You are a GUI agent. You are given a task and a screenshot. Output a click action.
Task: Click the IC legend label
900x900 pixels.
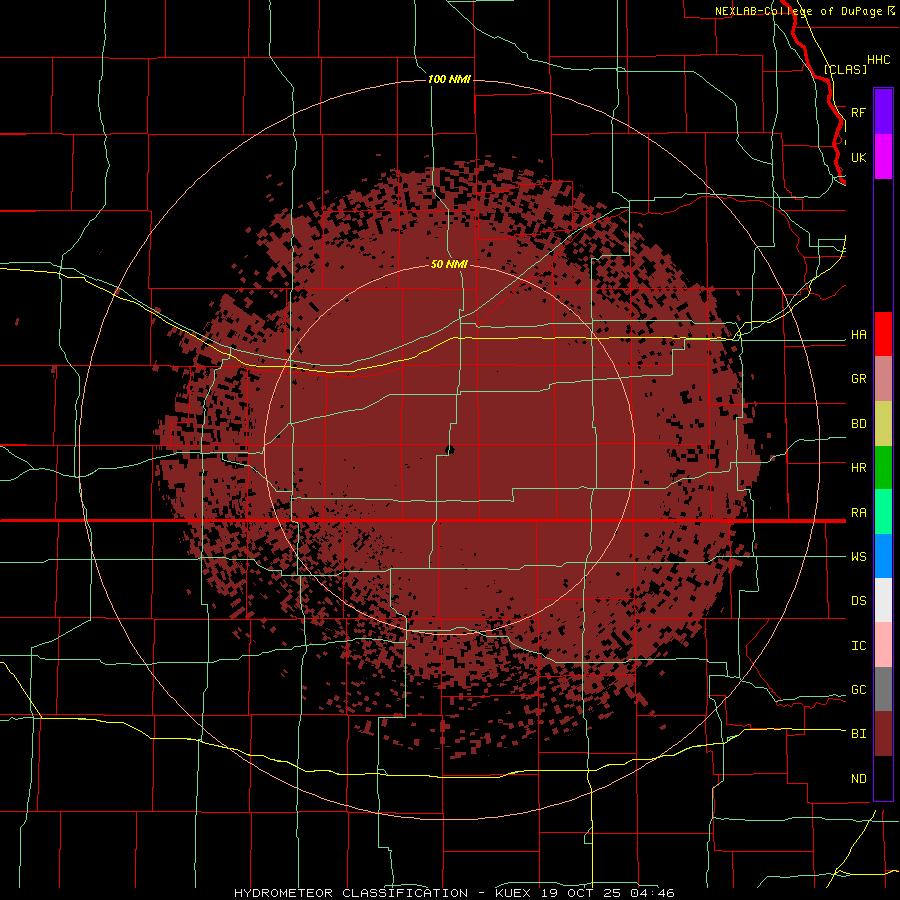pos(858,646)
